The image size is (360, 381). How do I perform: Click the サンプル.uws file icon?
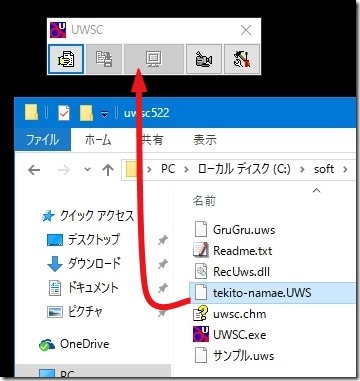pos(201,355)
